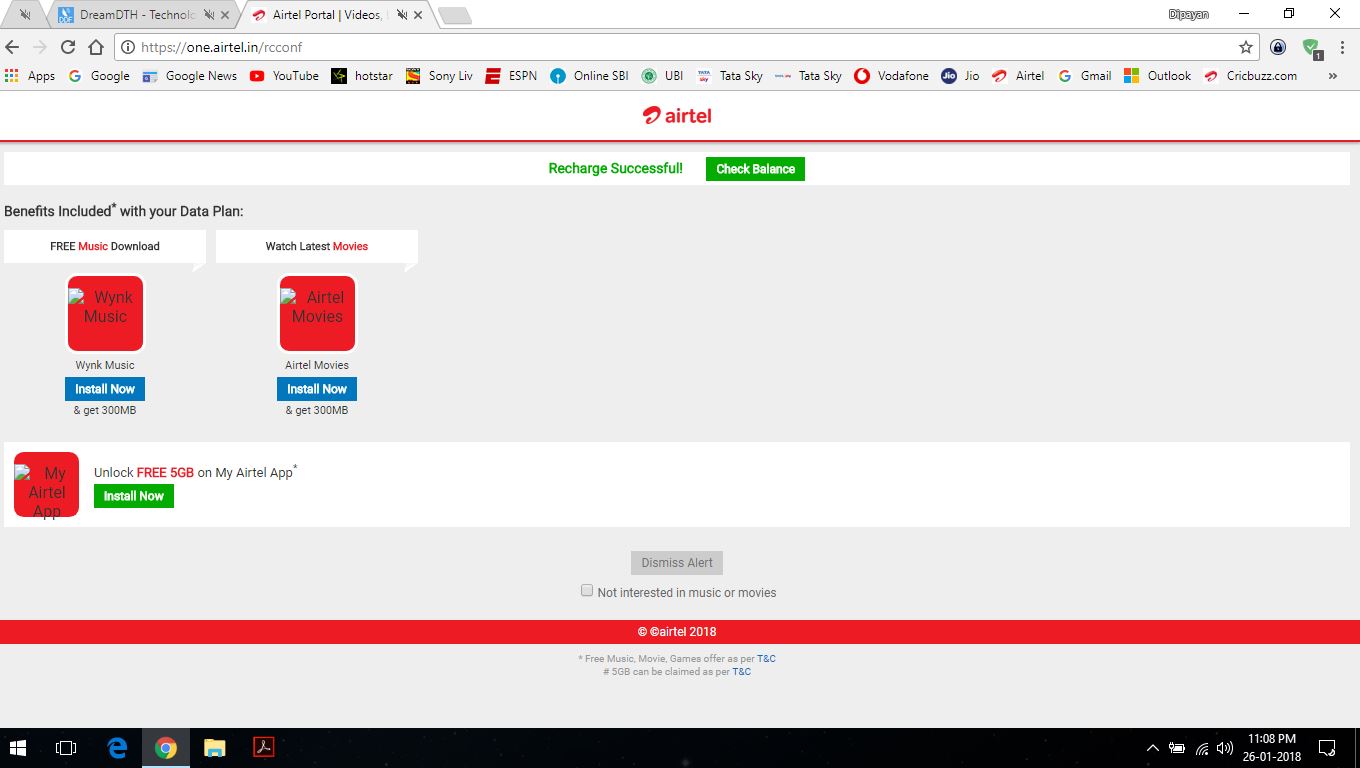1360x768 pixels.
Task: Open the Wi-Fi network tray icon
Action: [x=1202, y=748]
